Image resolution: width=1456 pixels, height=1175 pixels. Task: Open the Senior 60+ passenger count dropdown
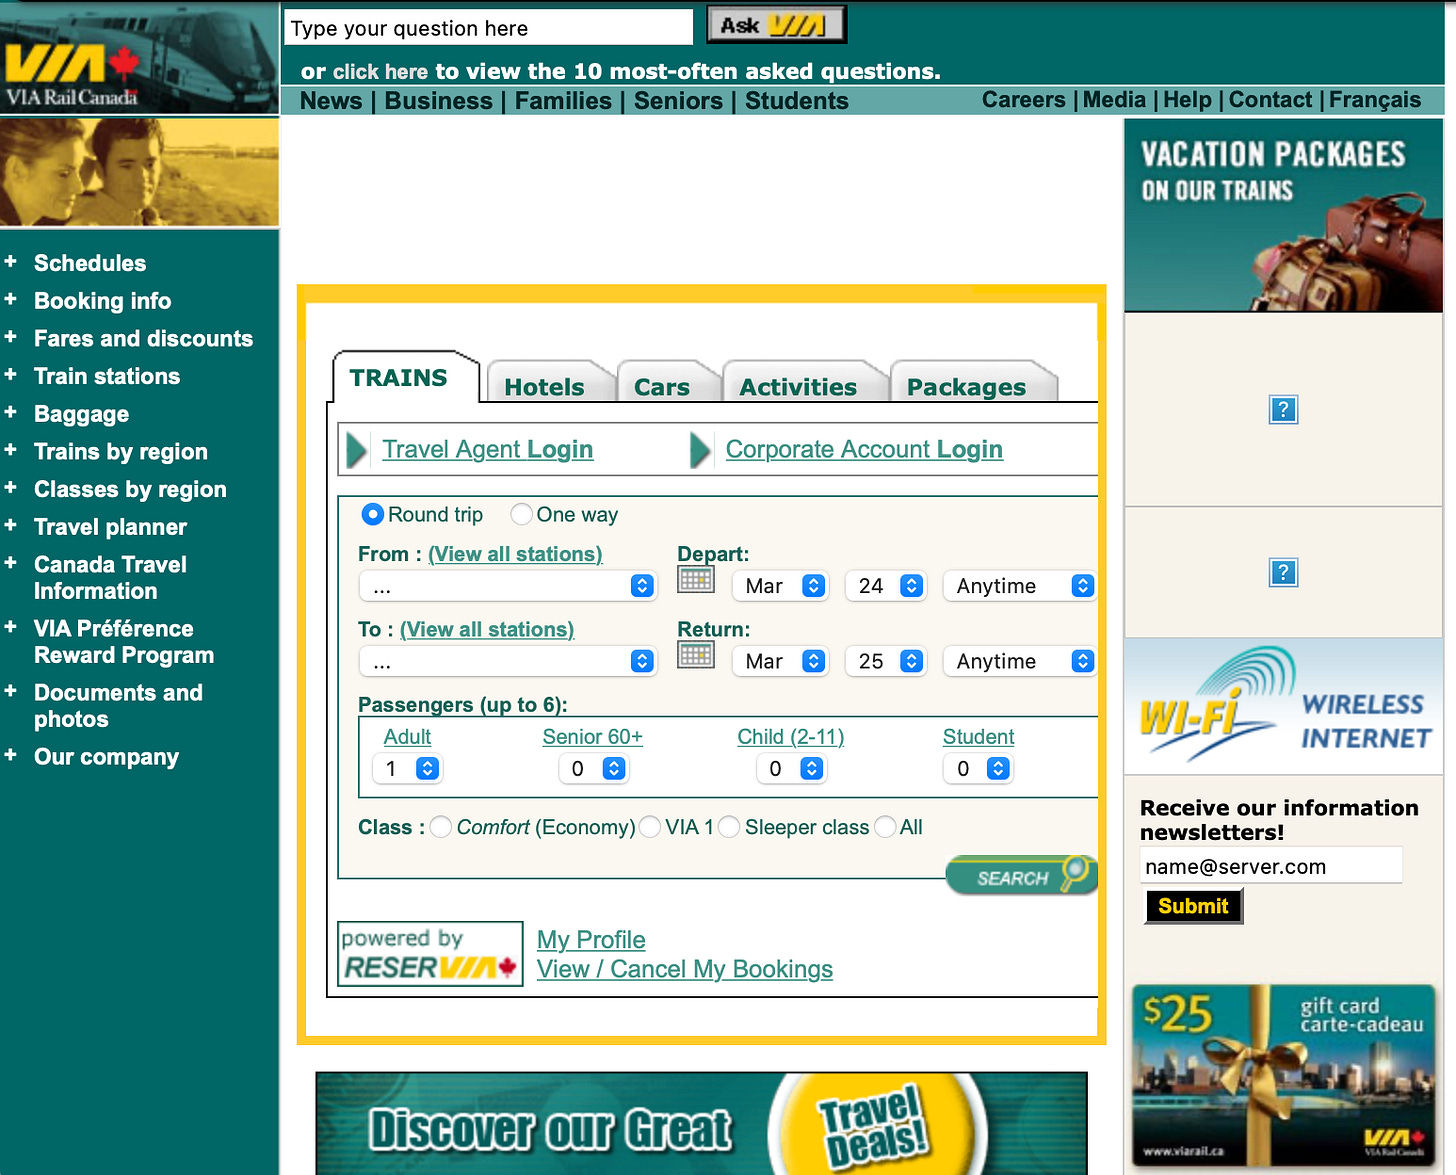tap(593, 768)
